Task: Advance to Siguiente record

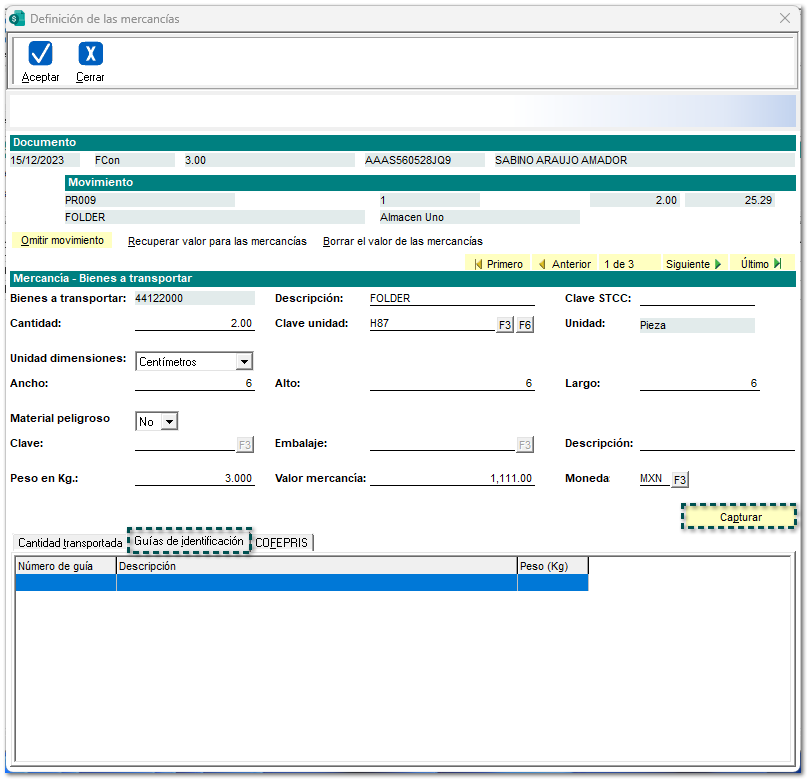Action: click(x=693, y=264)
